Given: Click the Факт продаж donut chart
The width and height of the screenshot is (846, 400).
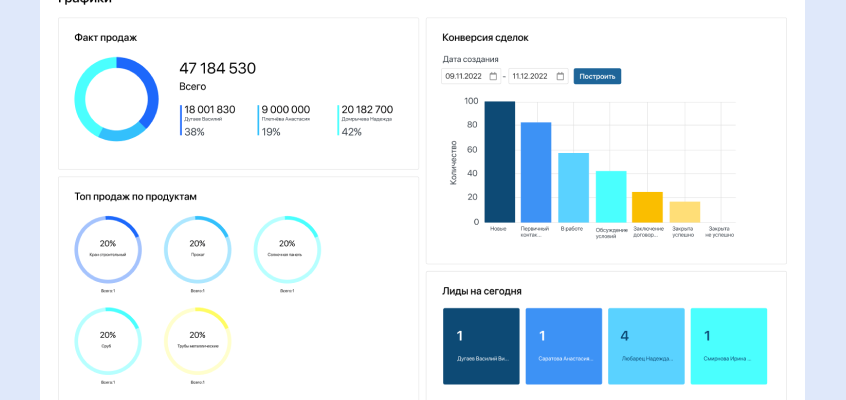Looking at the screenshot, I should point(116,98).
